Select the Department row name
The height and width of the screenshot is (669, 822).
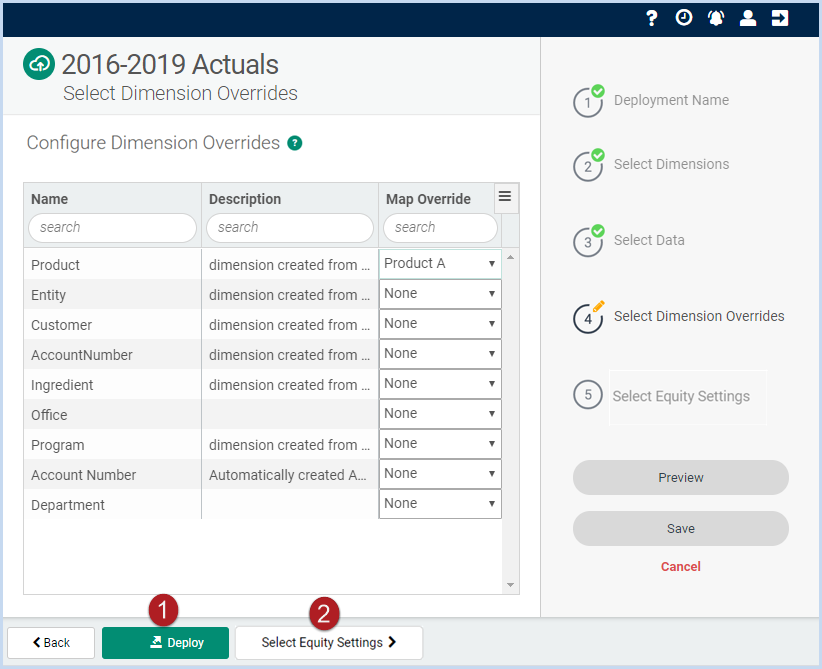68,505
